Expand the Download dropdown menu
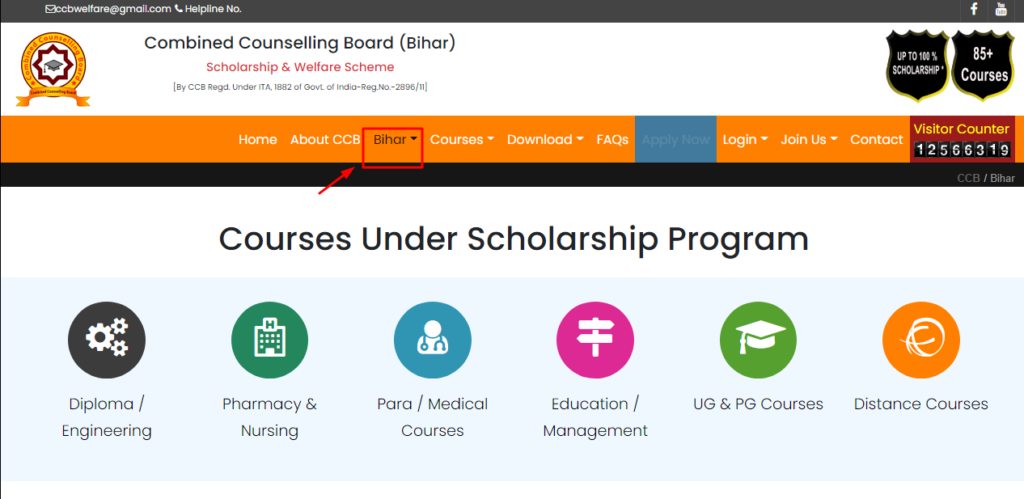 coord(545,140)
